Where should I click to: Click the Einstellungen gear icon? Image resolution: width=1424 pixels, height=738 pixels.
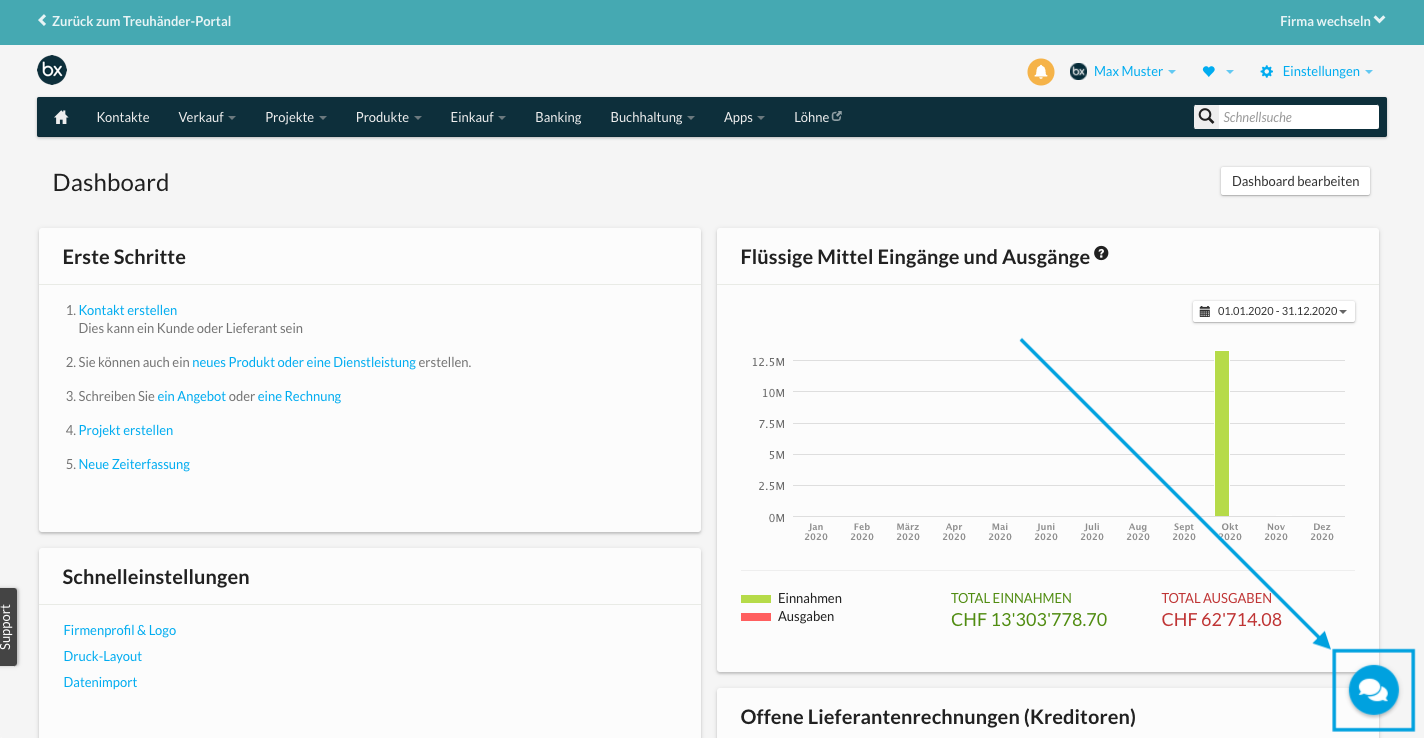pyautogui.click(x=1266, y=72)
